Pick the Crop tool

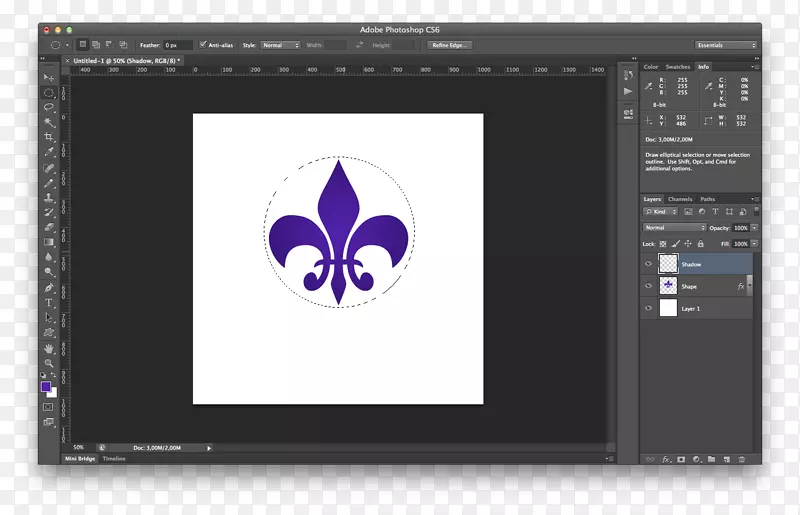[x=48, y=137]
